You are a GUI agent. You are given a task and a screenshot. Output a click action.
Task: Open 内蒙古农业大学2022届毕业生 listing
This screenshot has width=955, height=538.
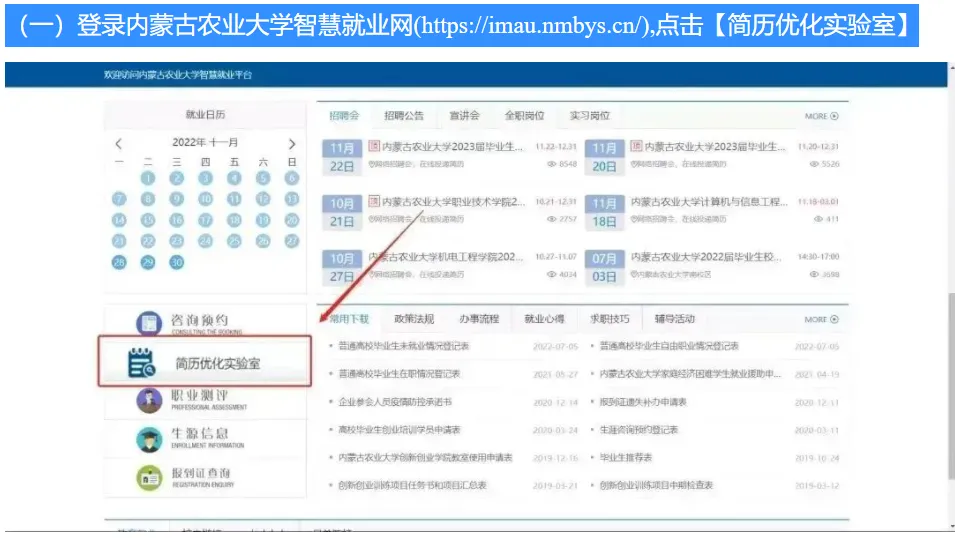pos(706,257)
